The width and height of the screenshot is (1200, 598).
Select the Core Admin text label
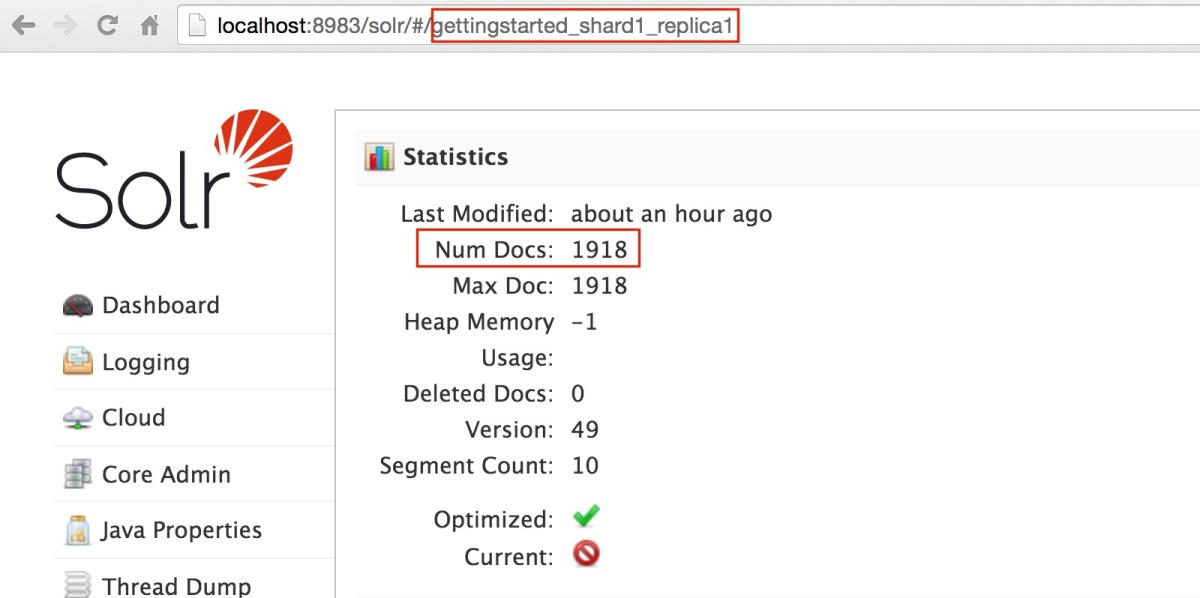(x=166, y=474)
